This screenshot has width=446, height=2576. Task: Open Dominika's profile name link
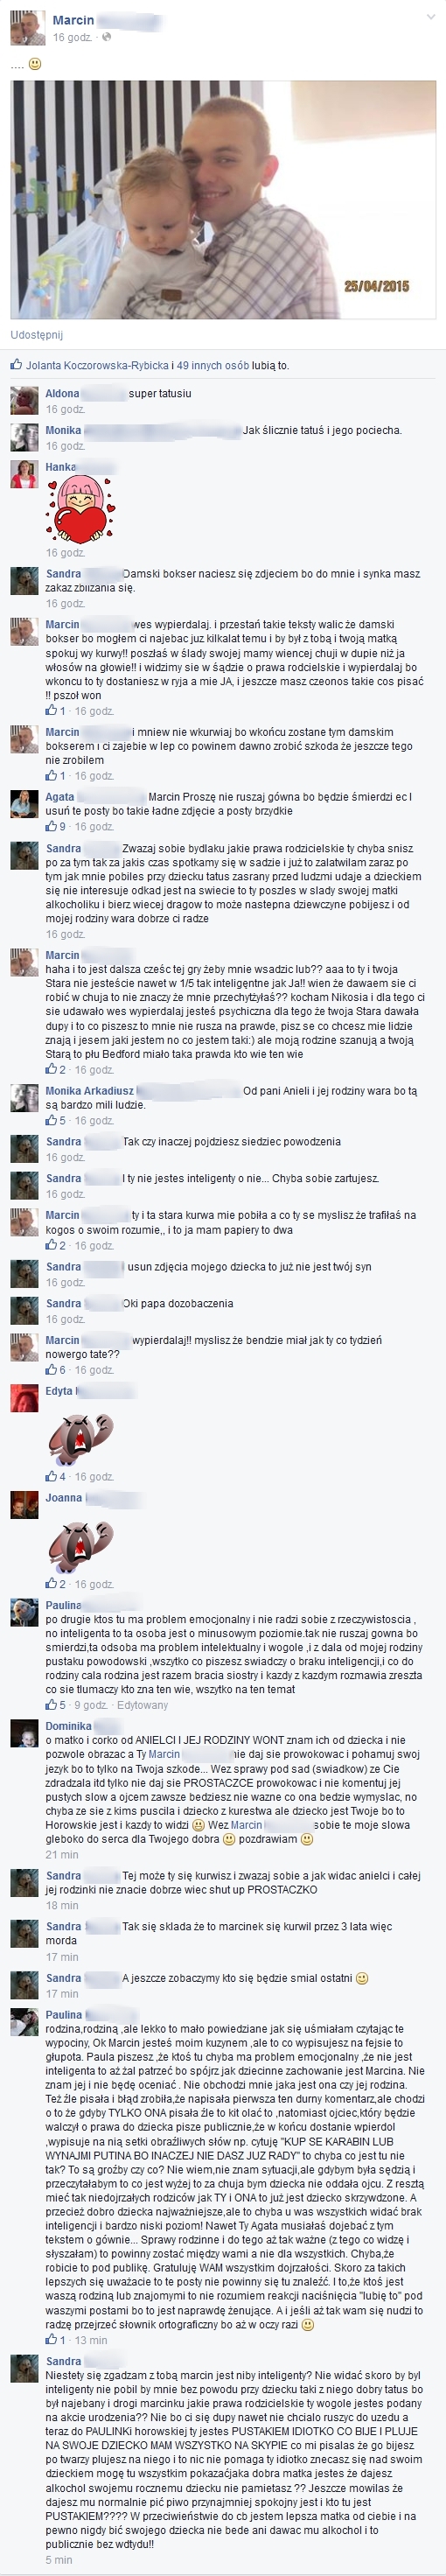68,1726
